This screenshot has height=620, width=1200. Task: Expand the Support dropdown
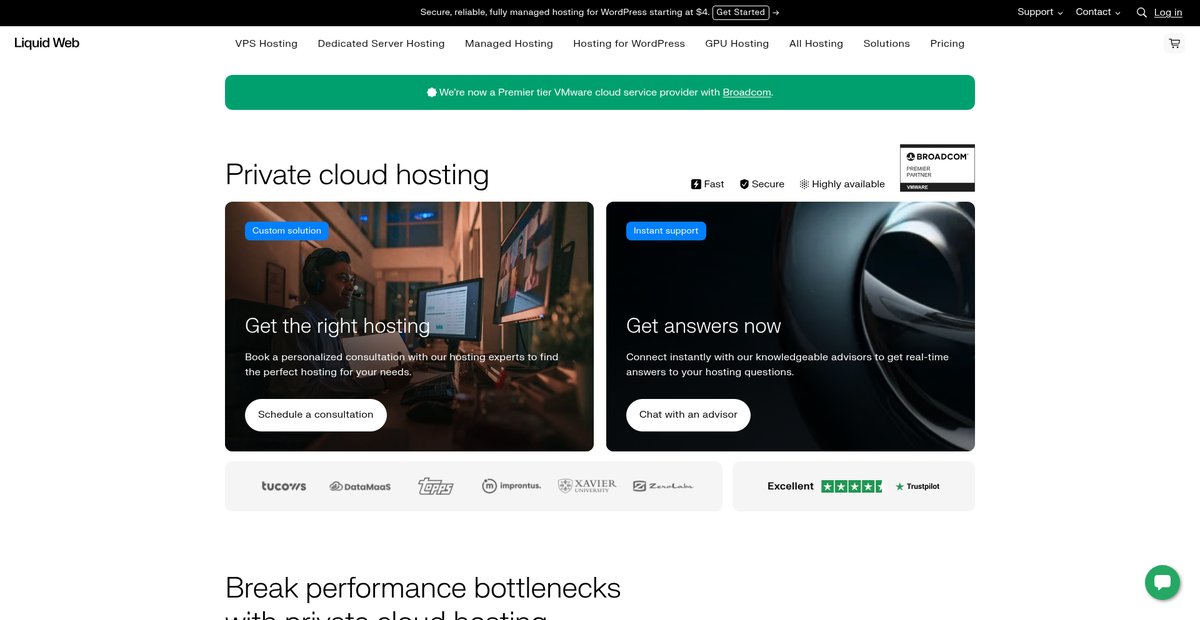click(1041, 12)
